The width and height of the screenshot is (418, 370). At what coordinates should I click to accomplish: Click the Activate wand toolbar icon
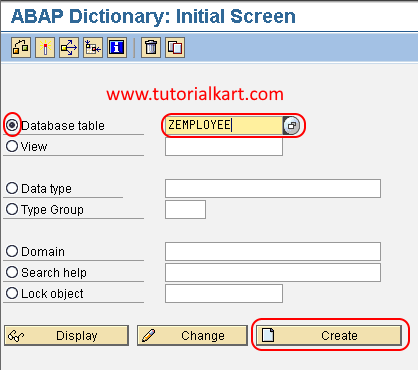[45, 47]
